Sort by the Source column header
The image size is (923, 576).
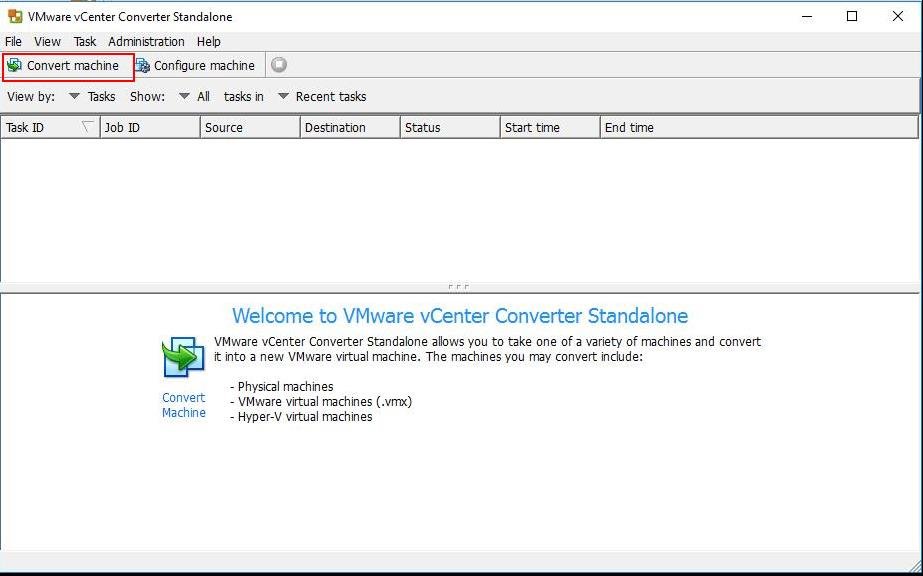coord(250,128)
